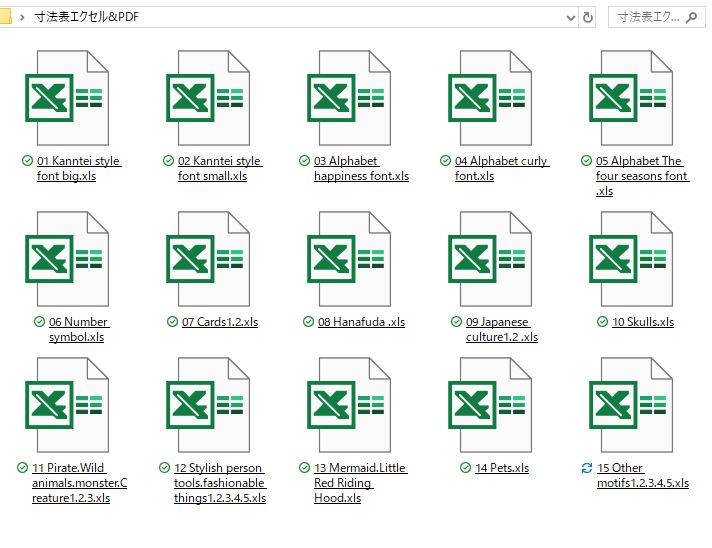This screenshot has height=548, width=712.
Task: Click file name 07 Cards1.2.xls
Action: click(x=220, y=322)
